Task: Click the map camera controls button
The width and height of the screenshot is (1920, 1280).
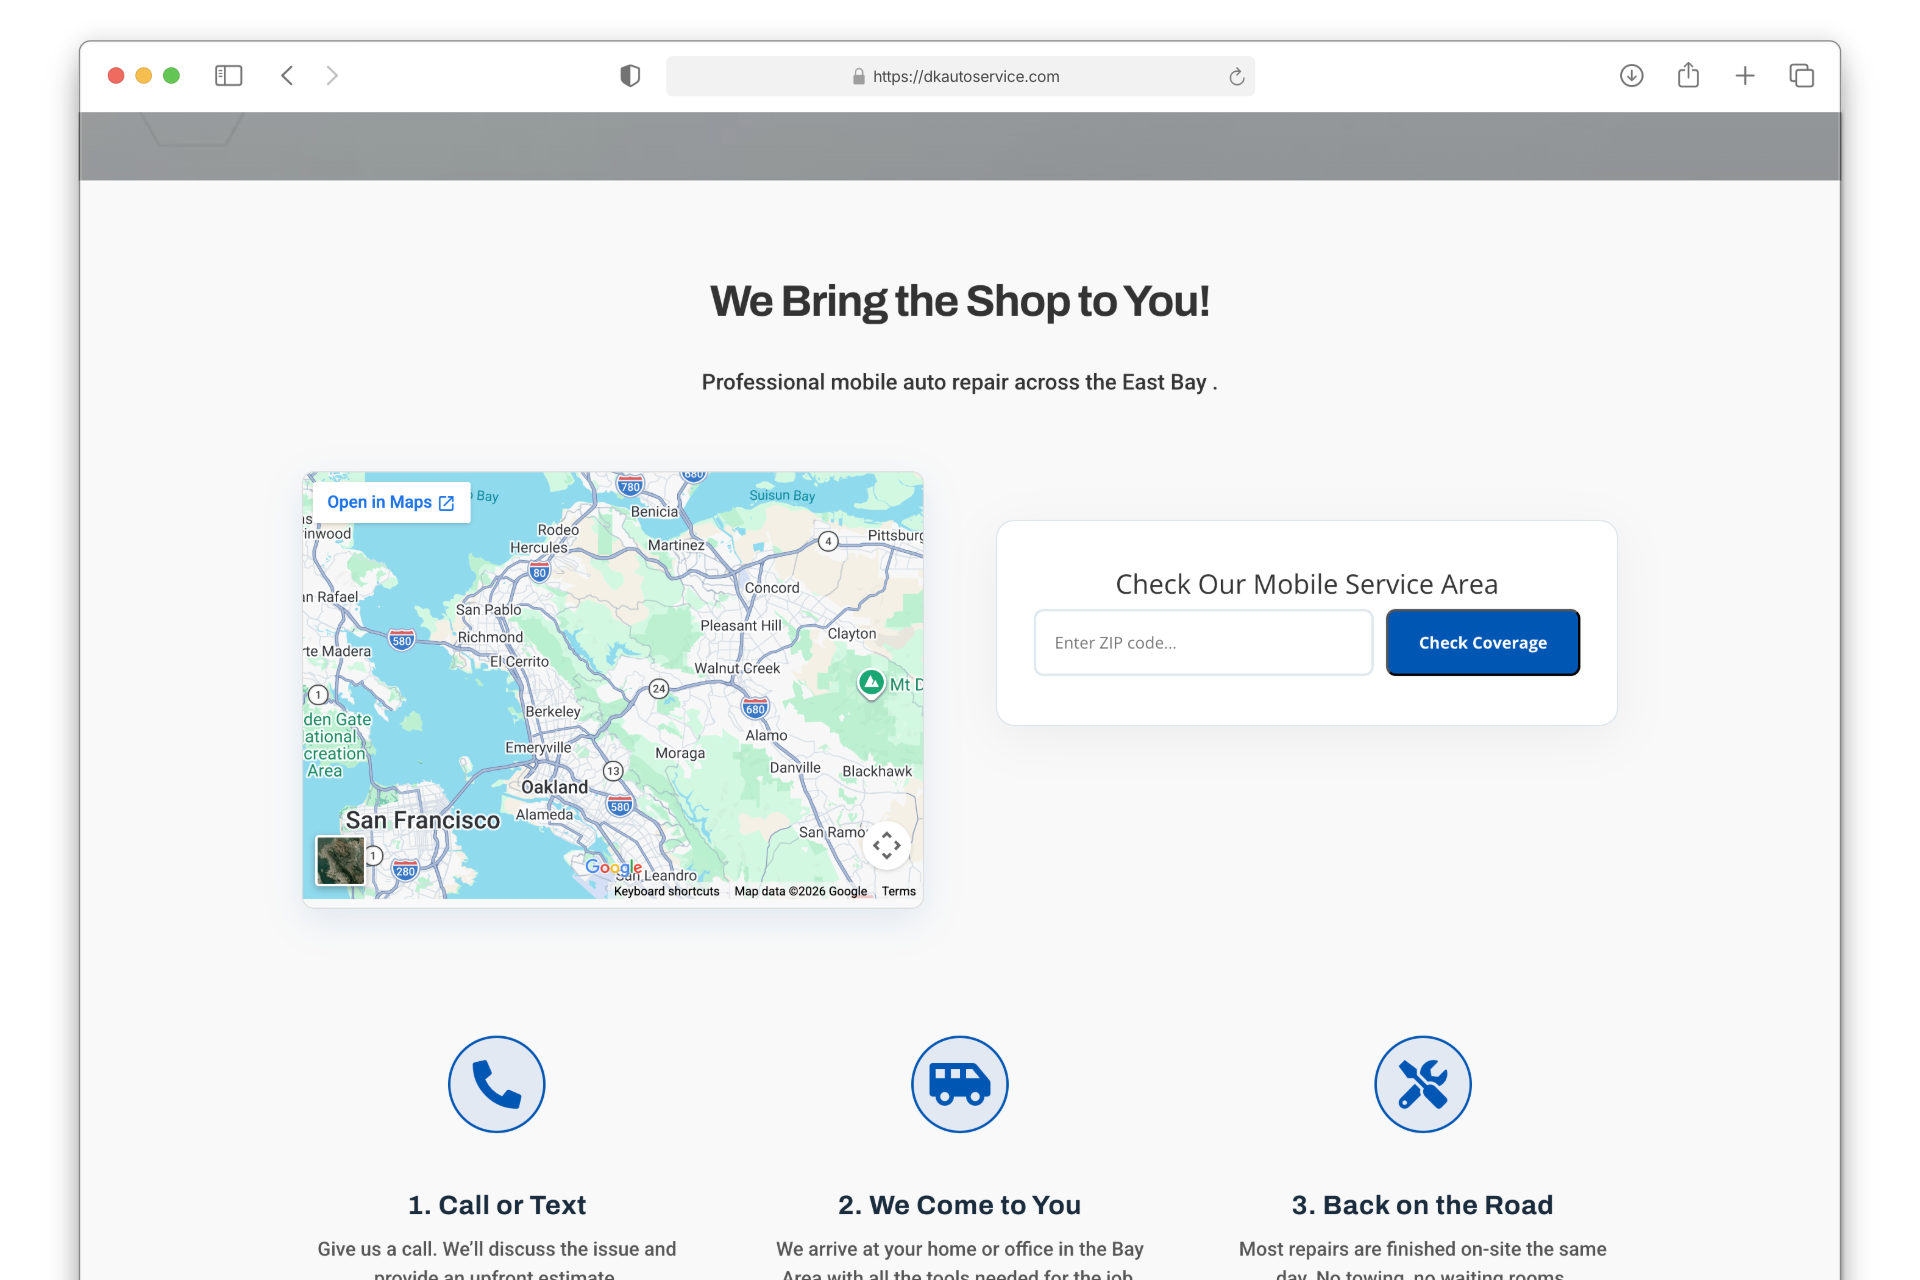Action: pyautogui.click(x=887, y=846)
